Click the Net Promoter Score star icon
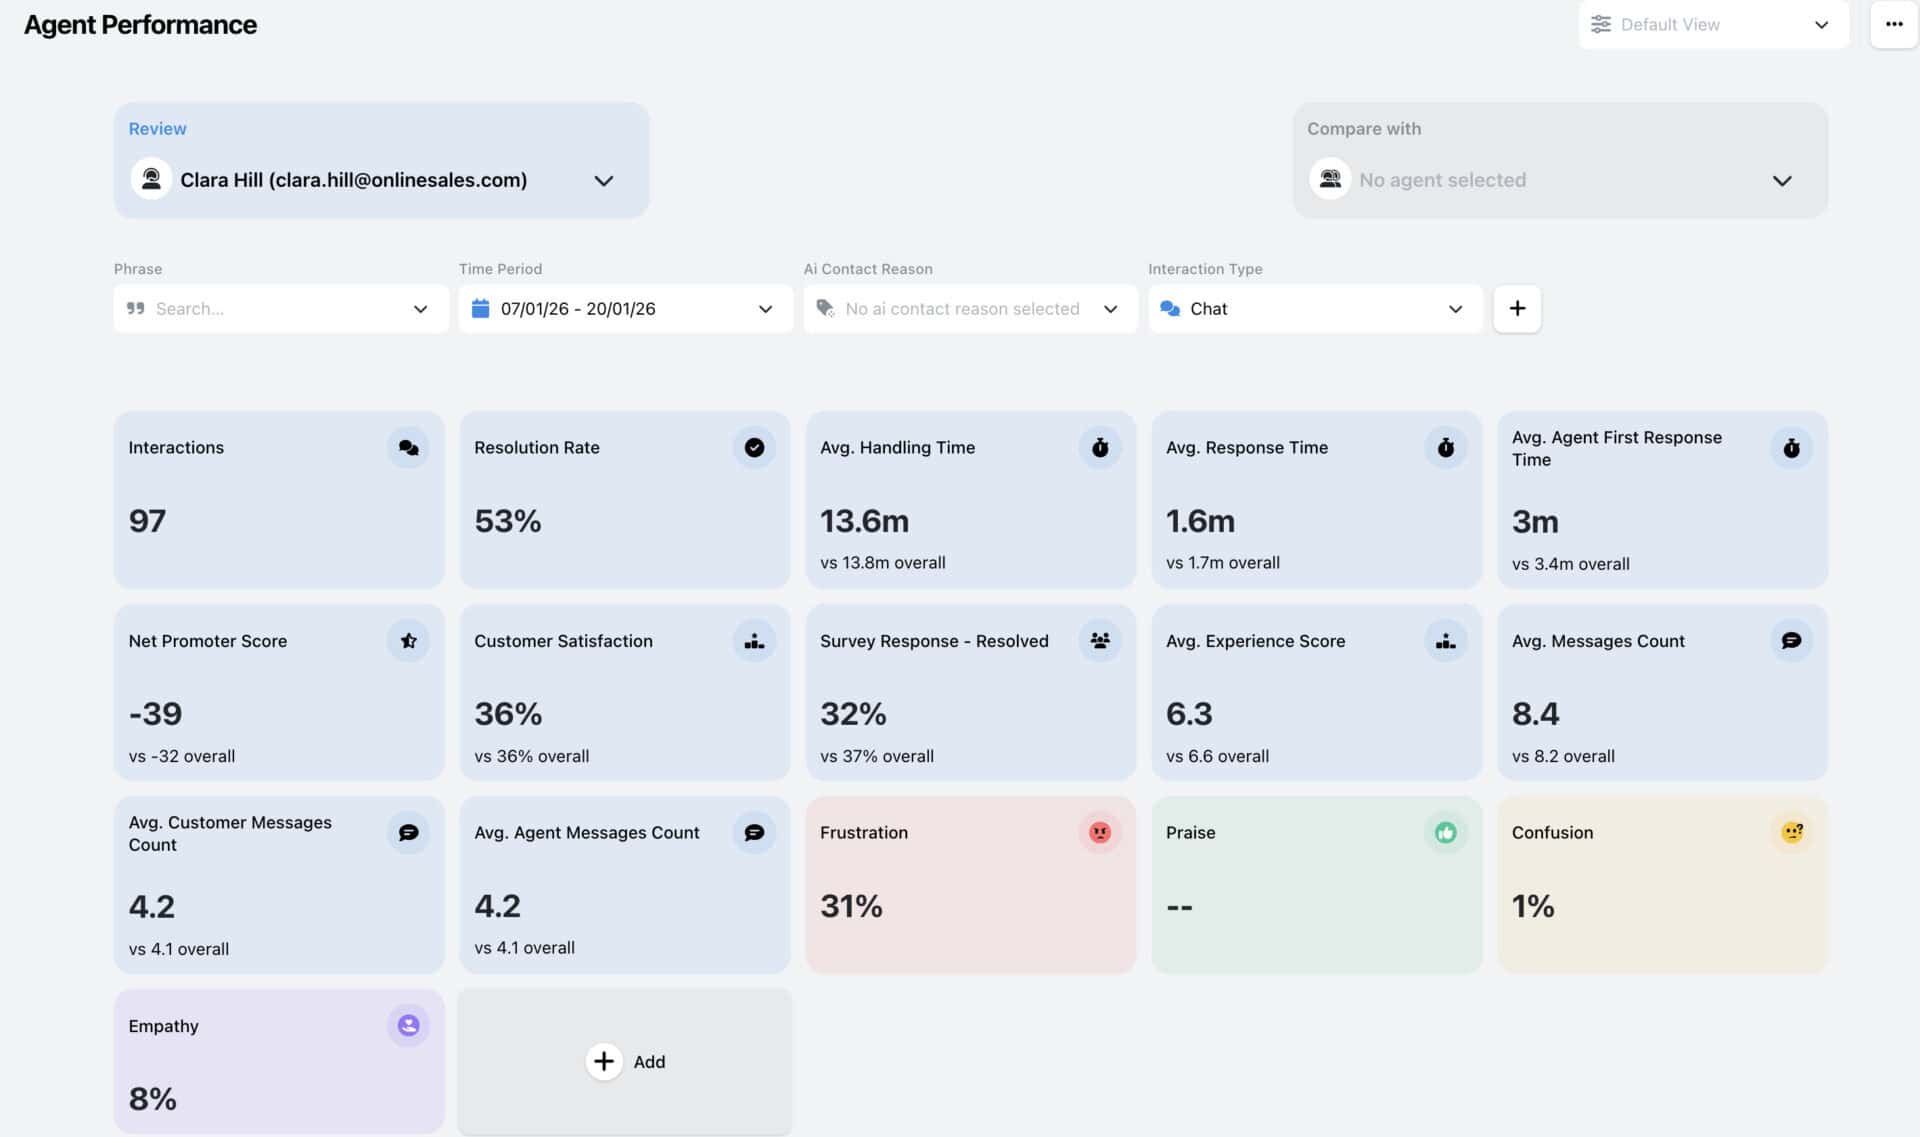 [x=408, y=640]
